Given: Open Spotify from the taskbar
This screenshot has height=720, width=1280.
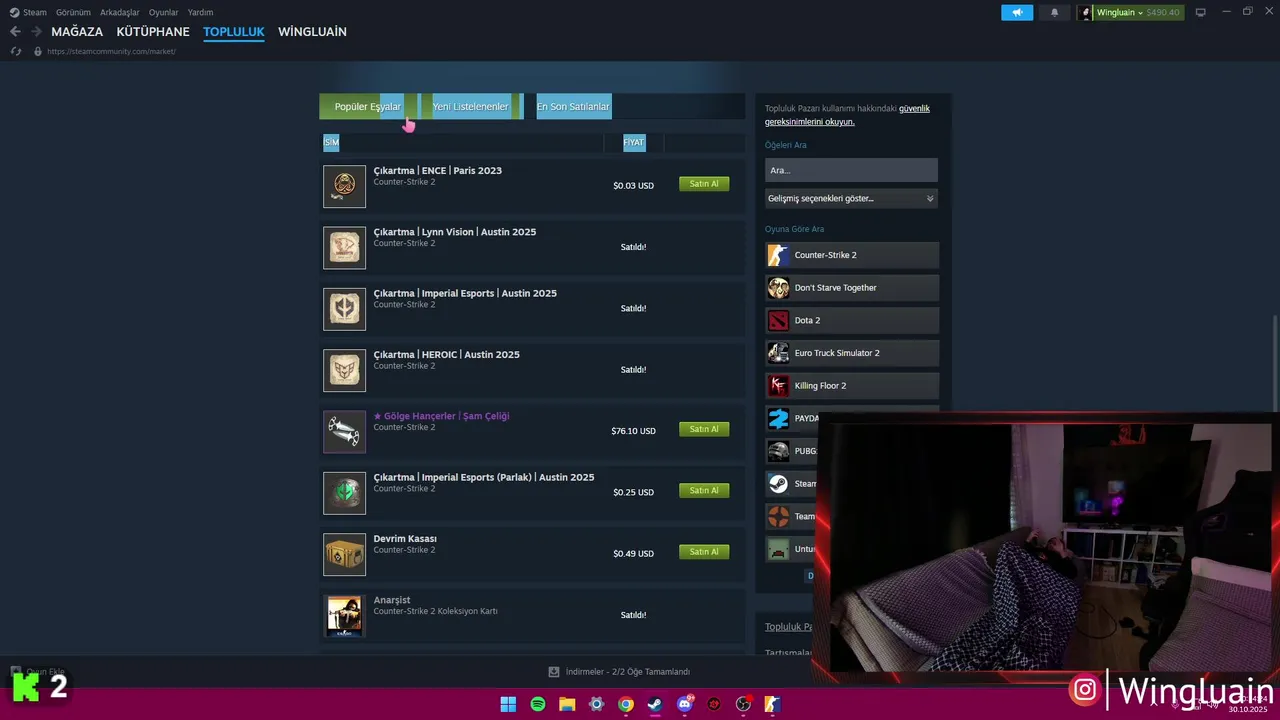Looking at the screenshot, I should click(538, 704).
